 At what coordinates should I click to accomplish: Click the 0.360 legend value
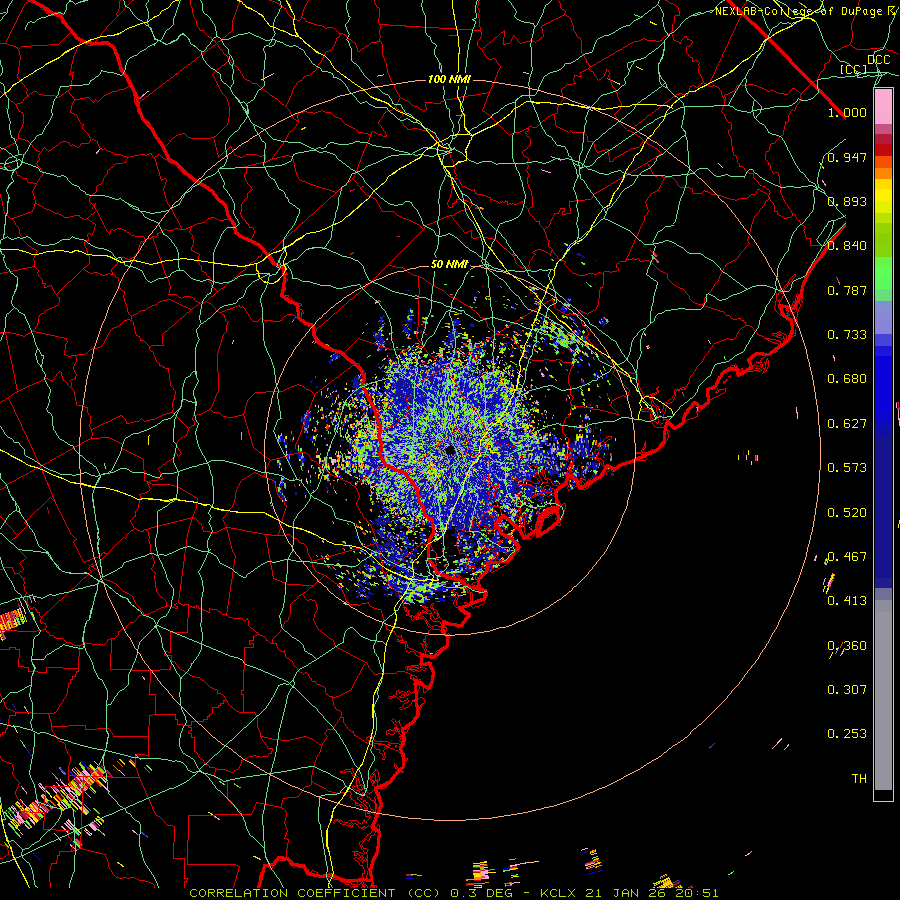click(x=847, y=646)
